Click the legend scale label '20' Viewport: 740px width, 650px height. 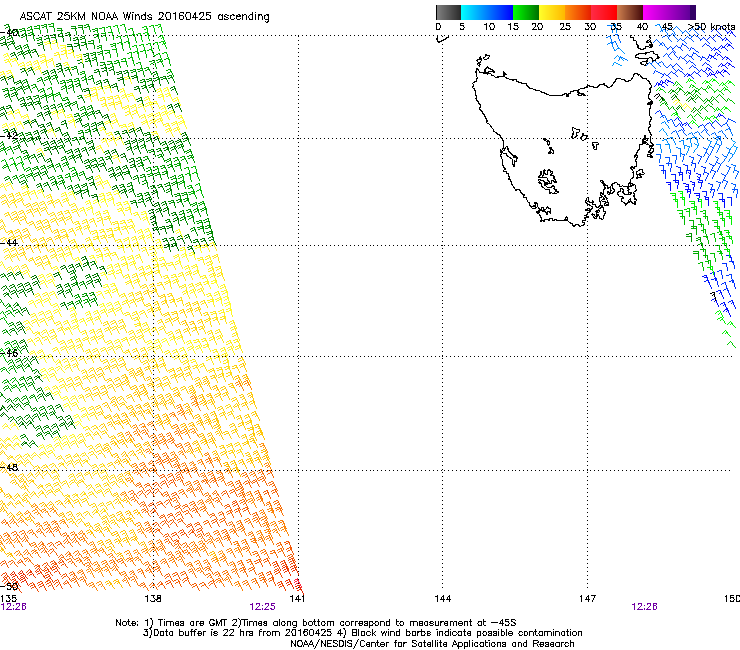537,27
